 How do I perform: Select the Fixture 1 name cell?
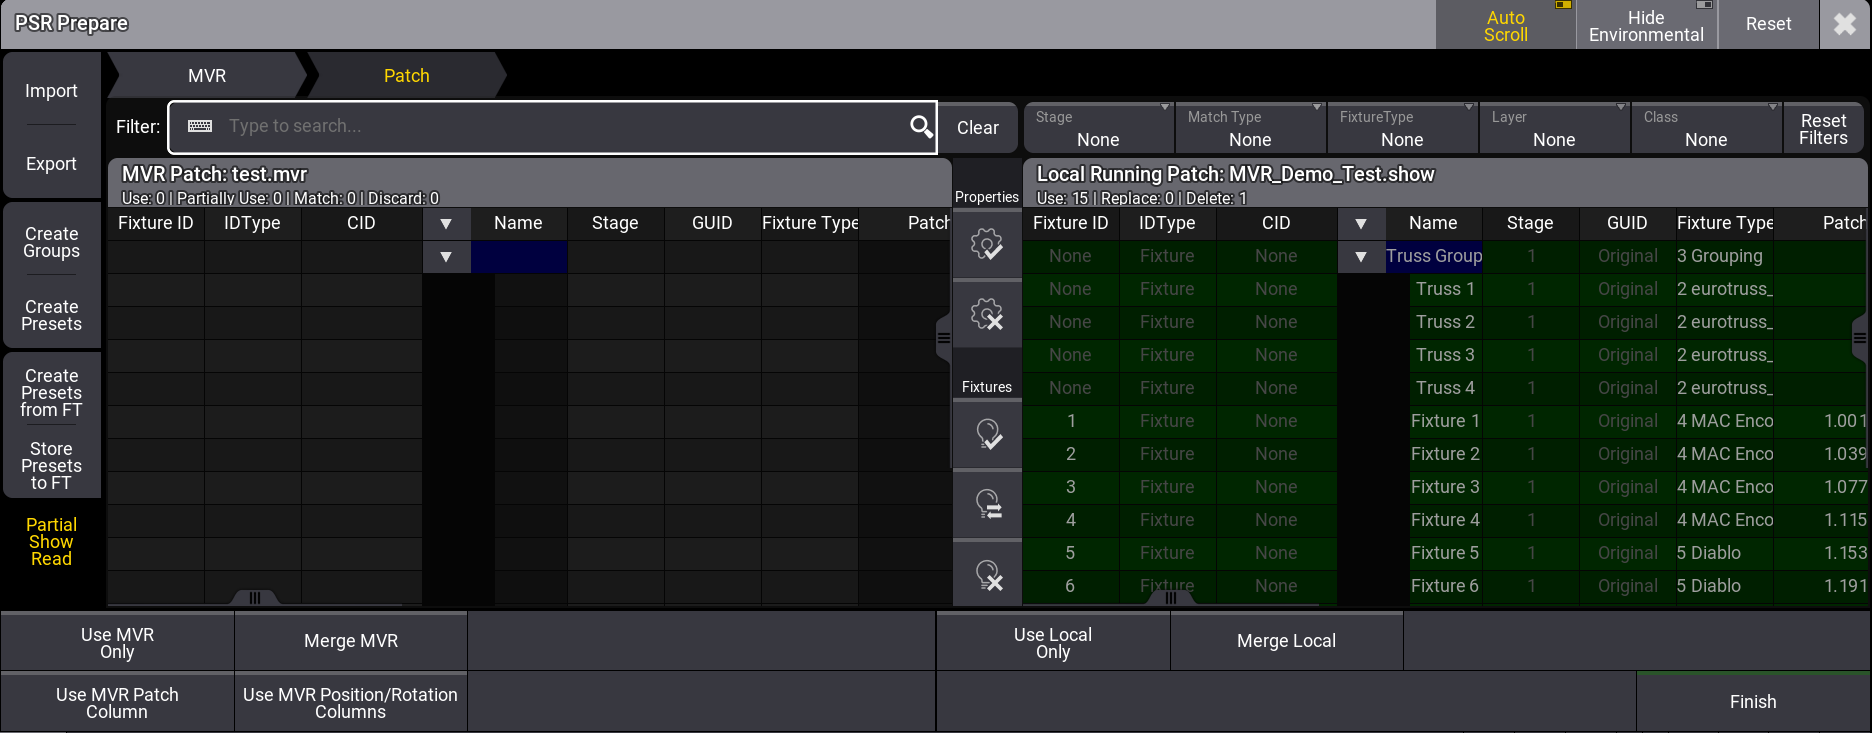(x=1445, y=422)
